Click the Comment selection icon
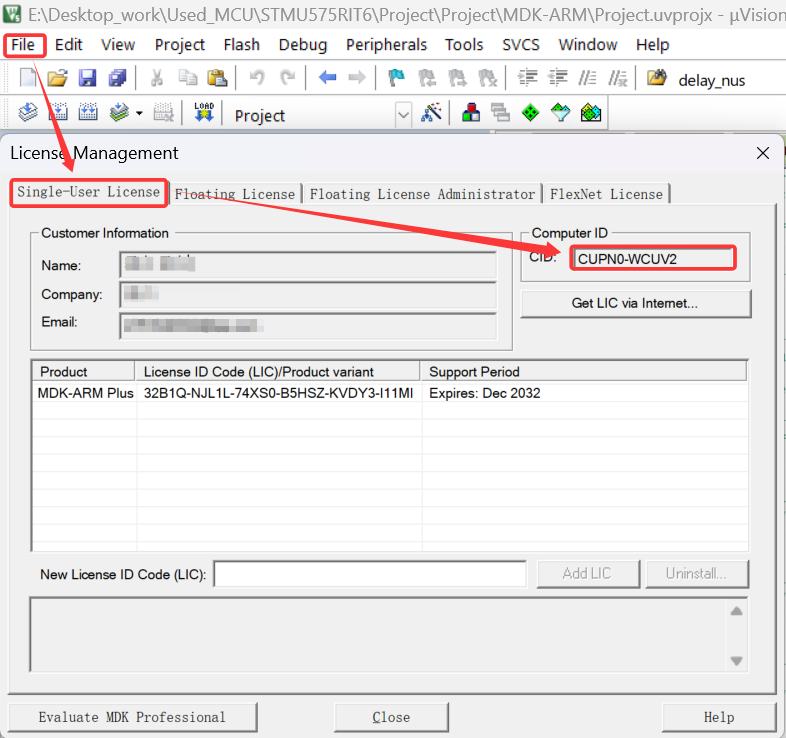Viewport: 786px width, 738px height. tap(587, 78)
